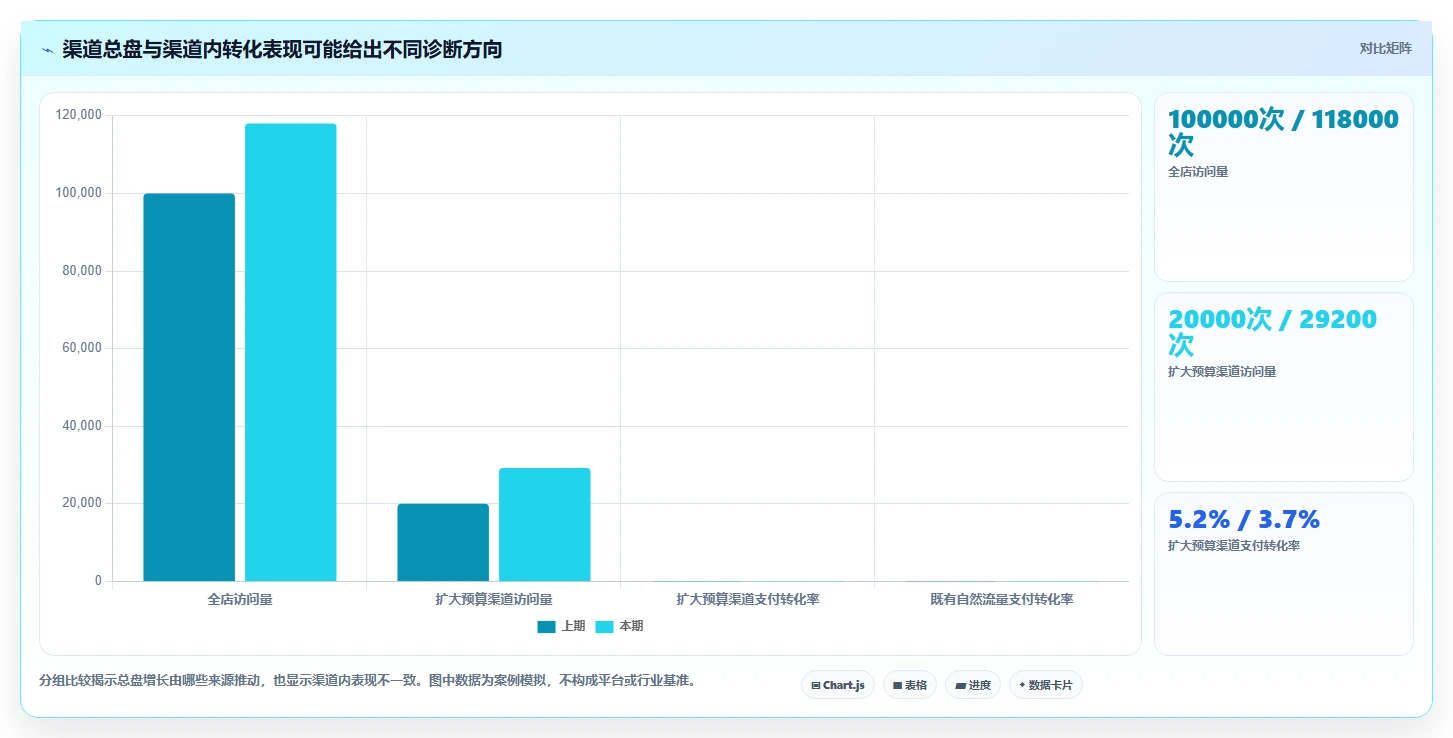
Task: Click the 扩大预算渠道访问量 上期 bar
Action: pyautogui.click(x=443, y=542)
